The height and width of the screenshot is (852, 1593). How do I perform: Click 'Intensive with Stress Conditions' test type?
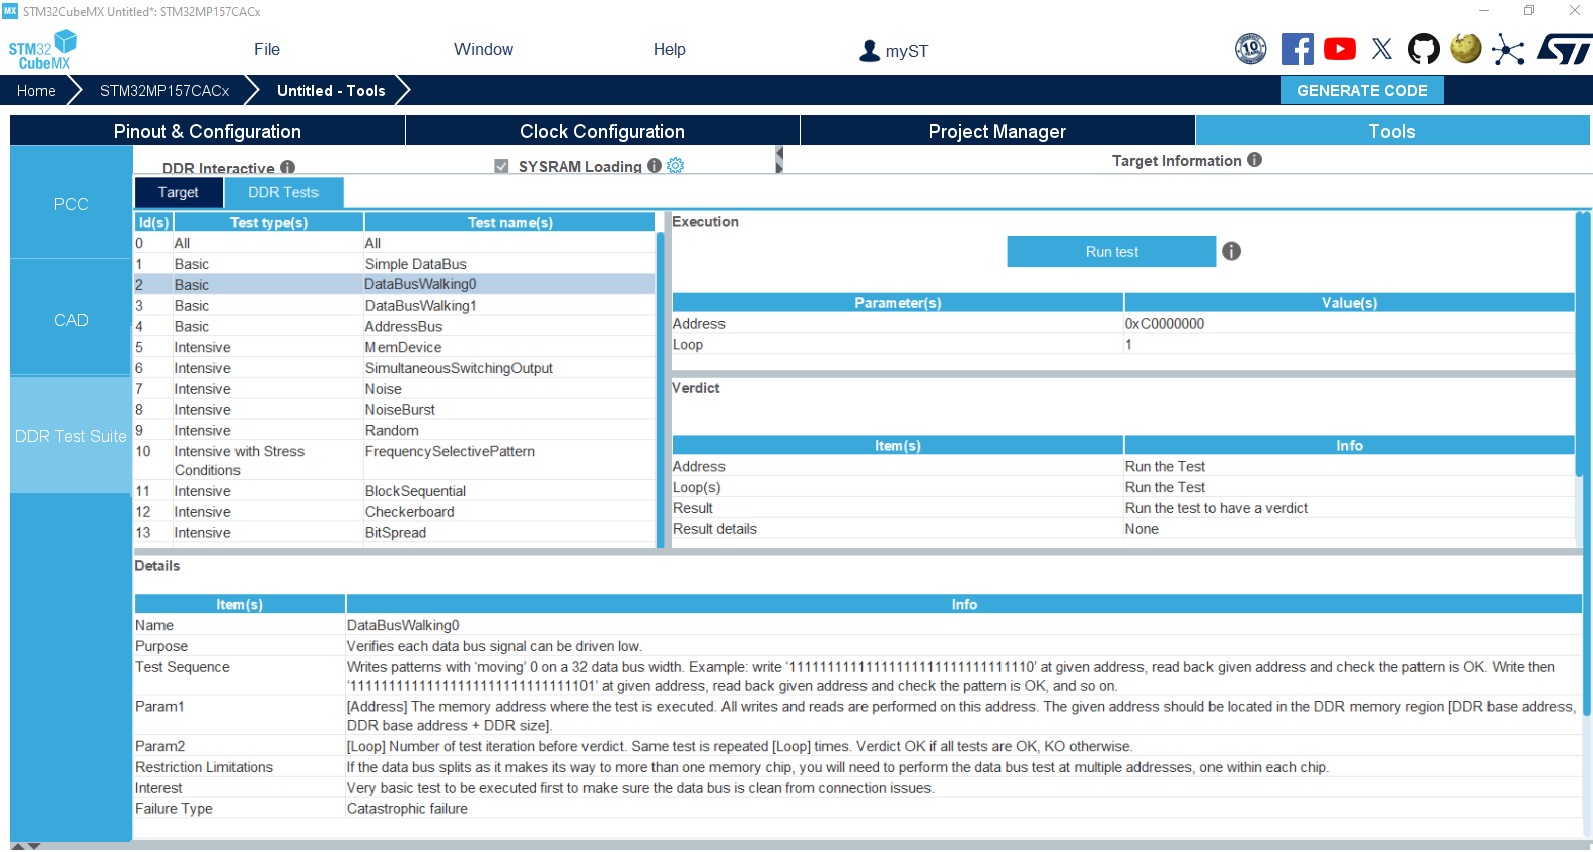[240, 461]
